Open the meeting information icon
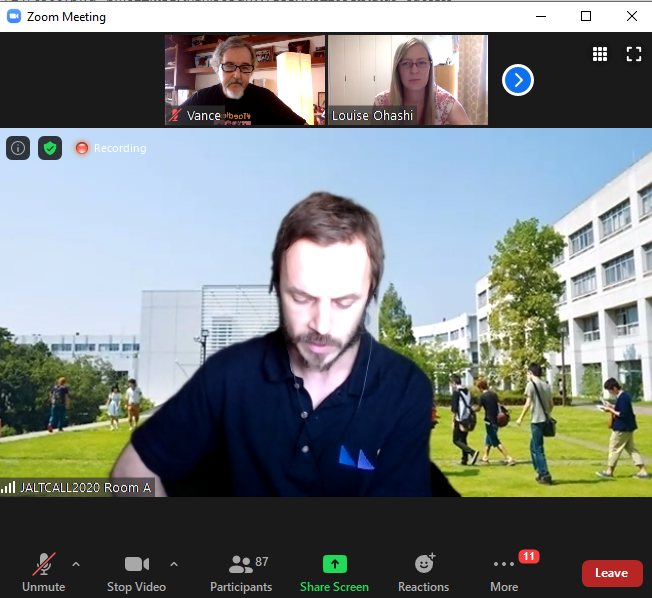652x598 pixels. 18,148
